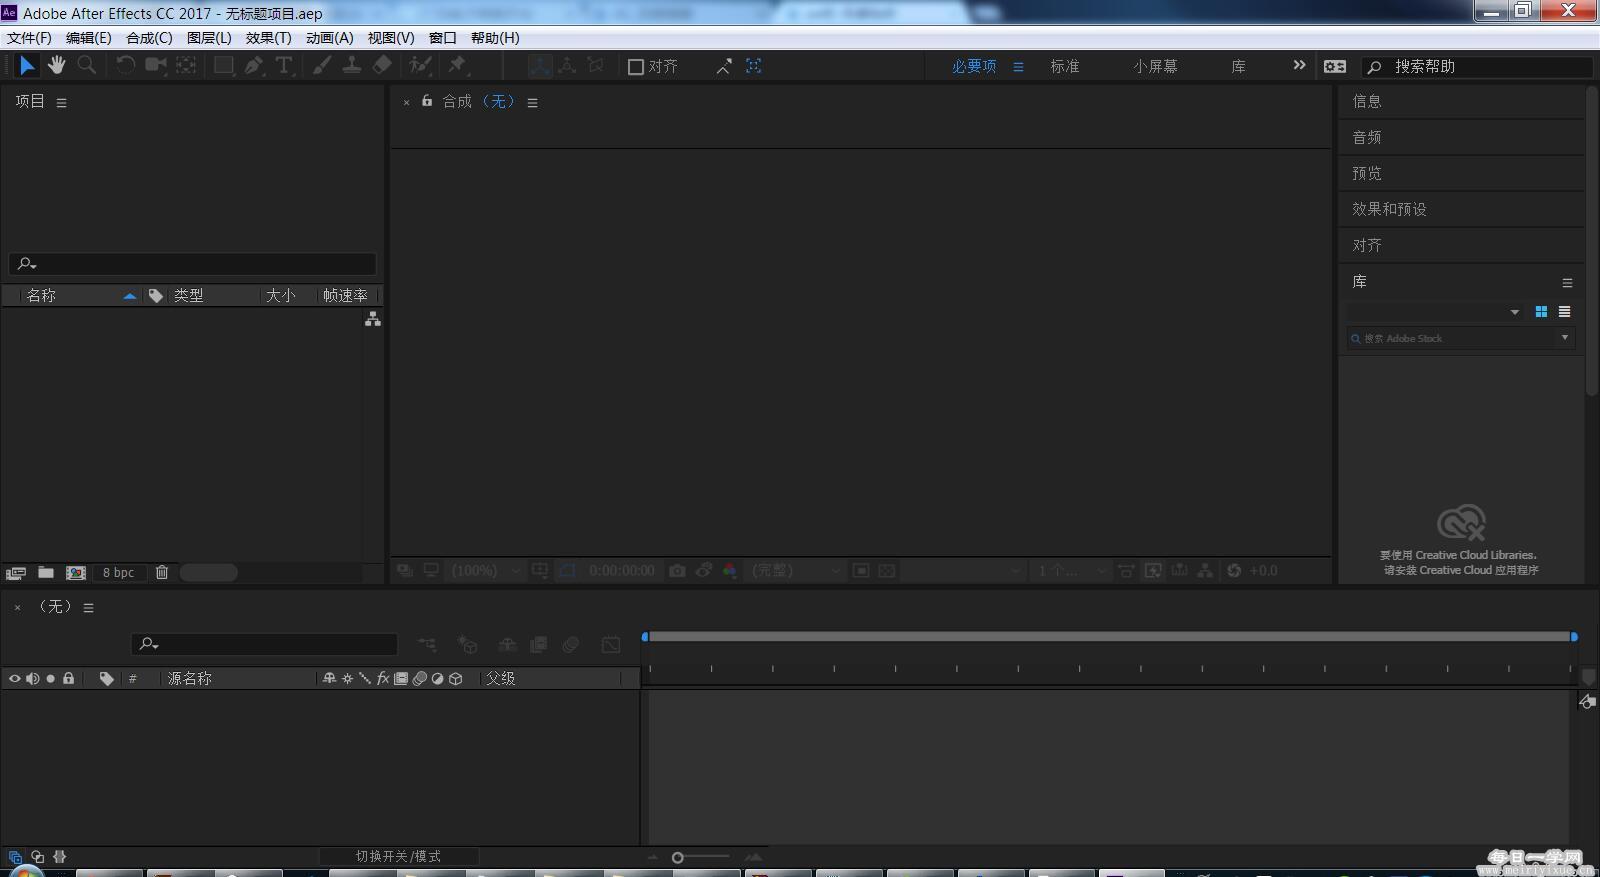Select the Hand tool
The image size is (1600, 877).
point(56,66)
